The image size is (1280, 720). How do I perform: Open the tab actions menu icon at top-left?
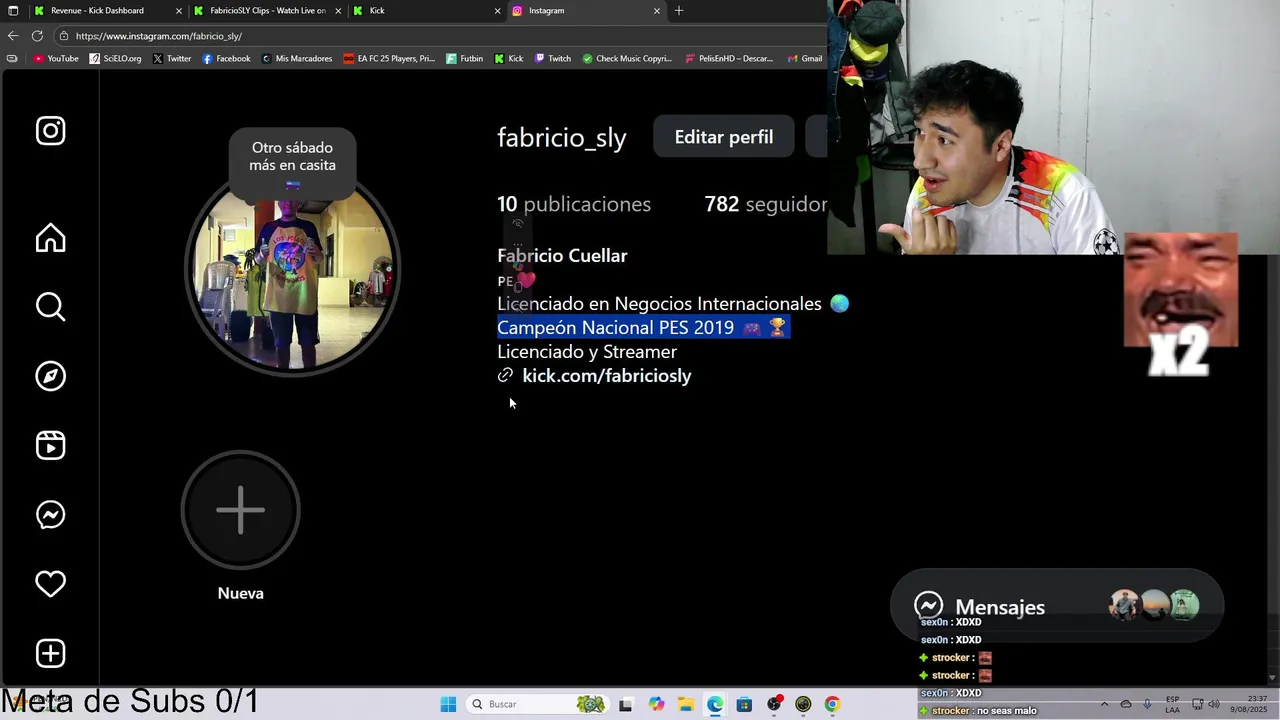[x=13, y=10]
